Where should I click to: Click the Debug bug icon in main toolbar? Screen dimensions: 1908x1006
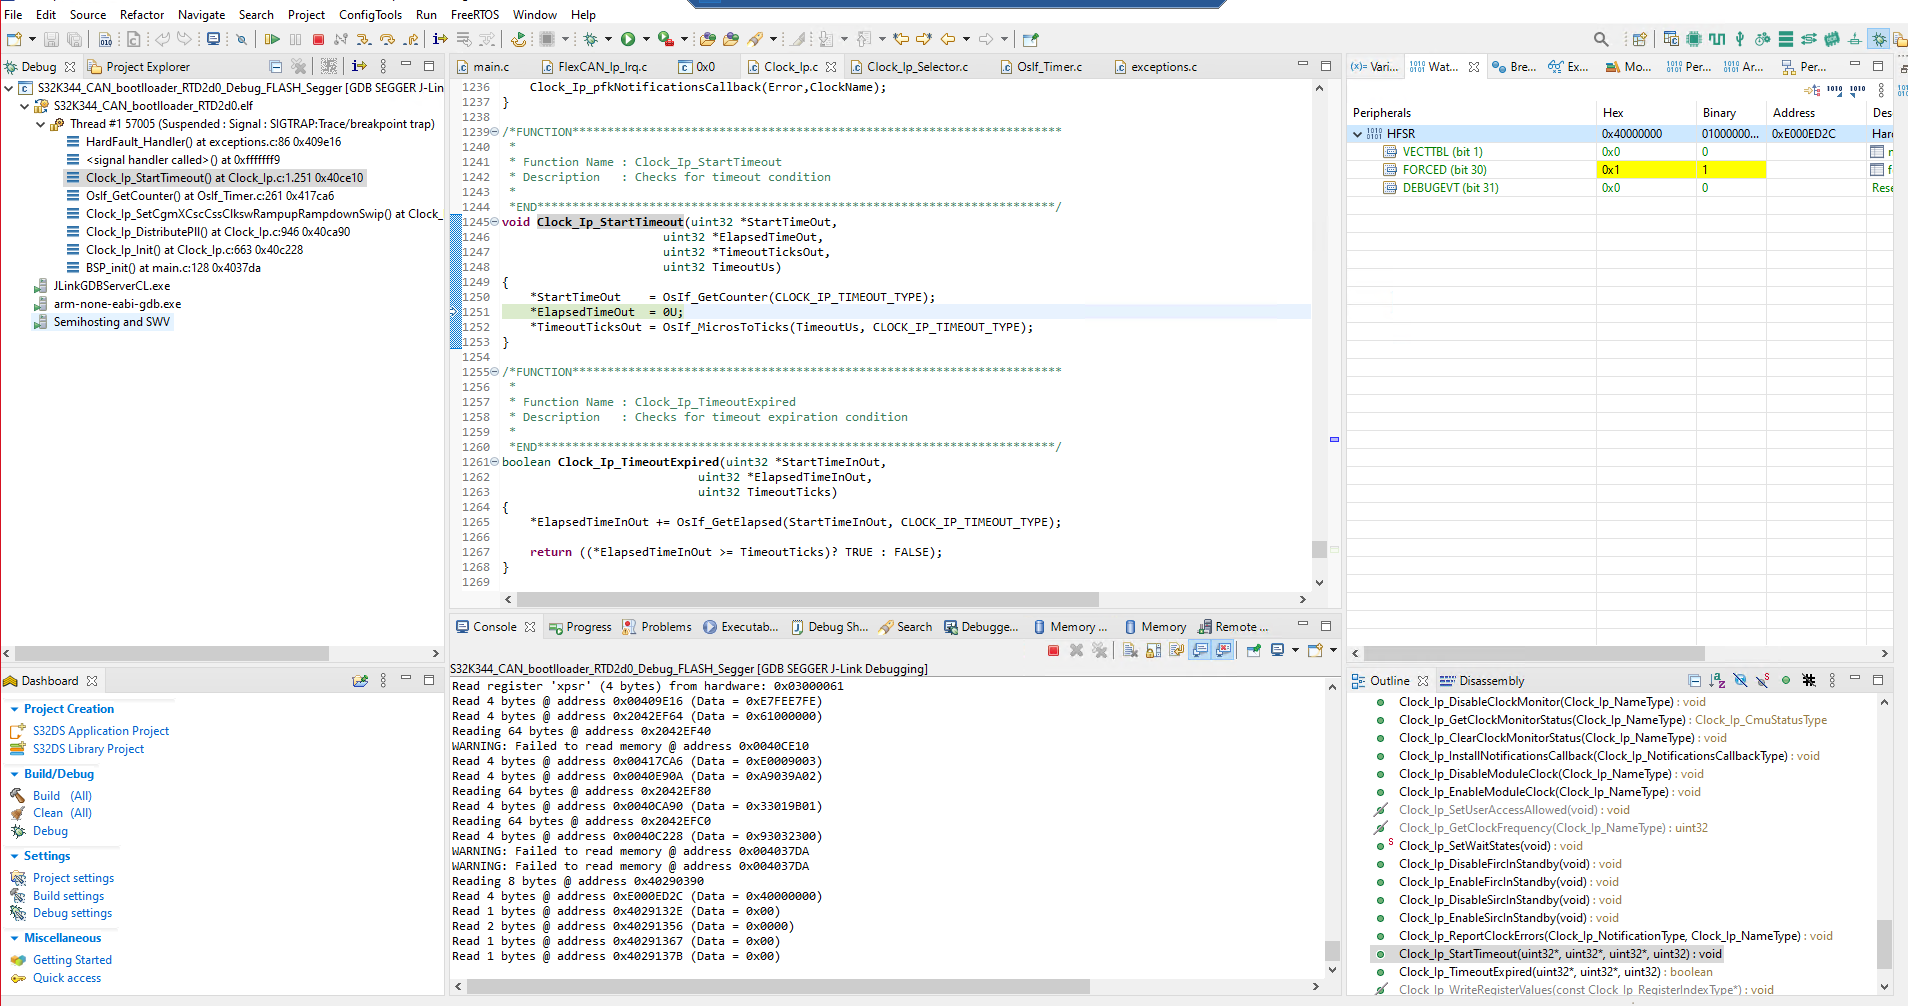591,39
